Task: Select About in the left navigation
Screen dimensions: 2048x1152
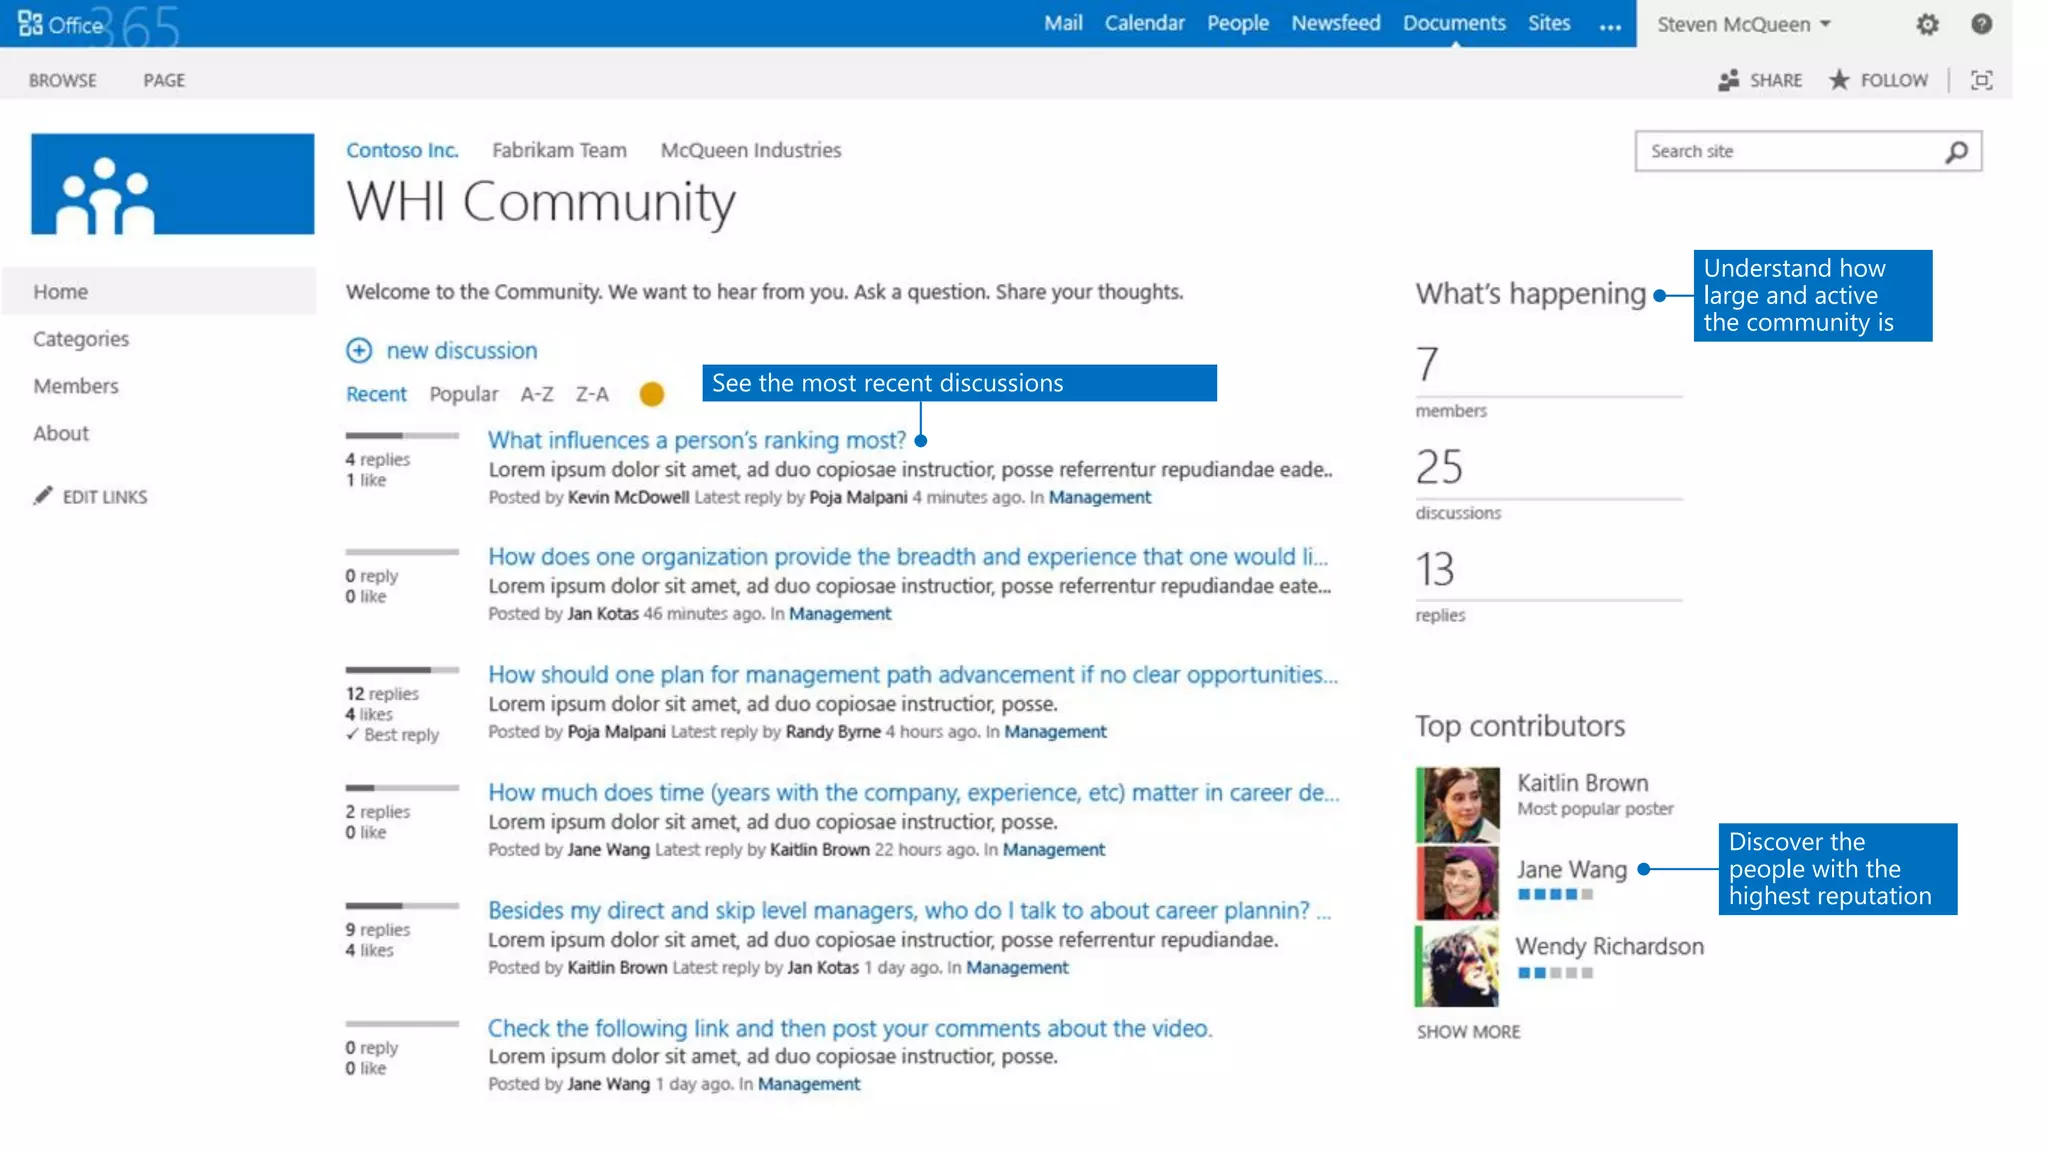Action: tap(61, 433)
